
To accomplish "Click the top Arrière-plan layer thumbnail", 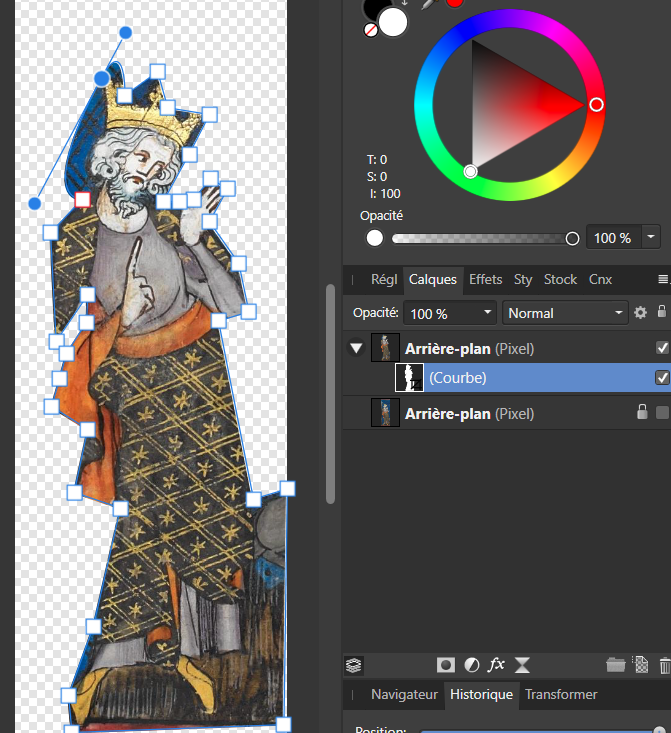I will (385, 347).
